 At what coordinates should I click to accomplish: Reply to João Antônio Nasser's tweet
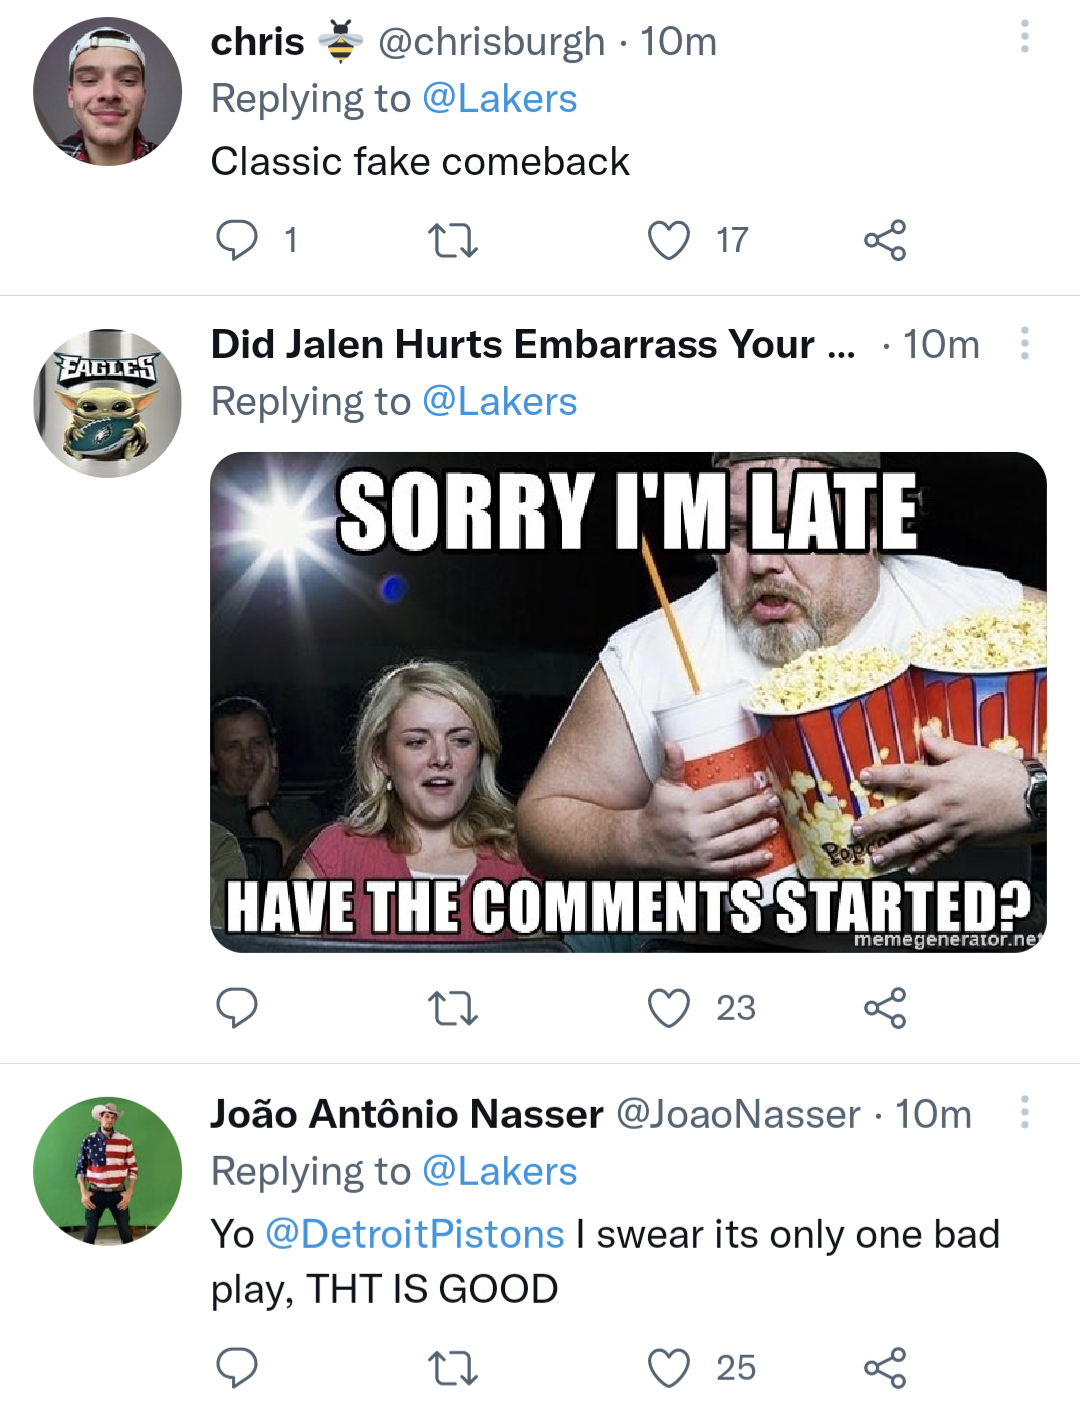[237, 1368]
